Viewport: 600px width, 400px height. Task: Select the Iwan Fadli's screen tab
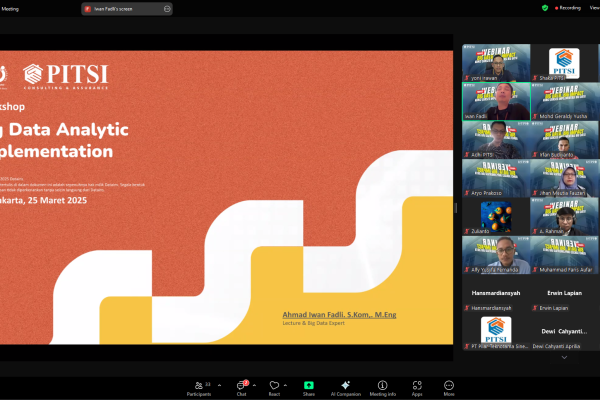127,9
